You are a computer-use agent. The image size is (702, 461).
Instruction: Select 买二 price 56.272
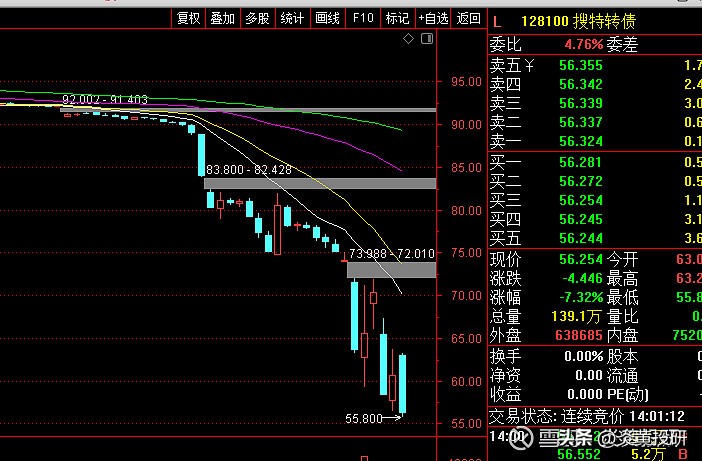(581, 181)
